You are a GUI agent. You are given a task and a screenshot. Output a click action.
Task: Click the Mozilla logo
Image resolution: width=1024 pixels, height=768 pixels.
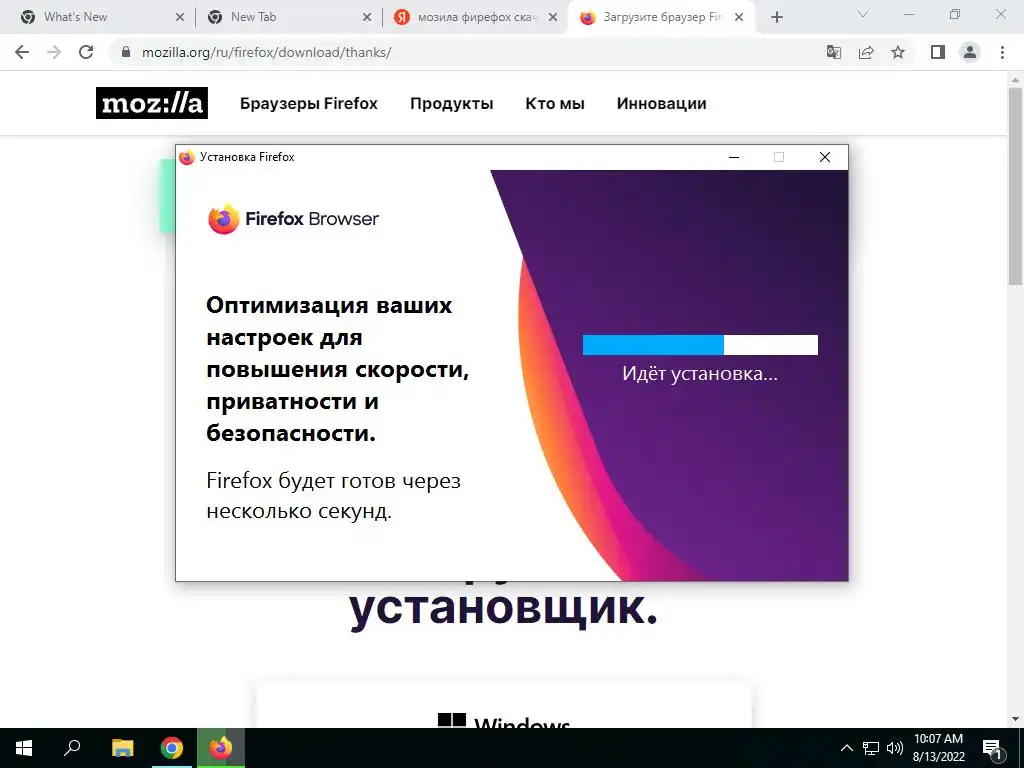pos(152,103)
